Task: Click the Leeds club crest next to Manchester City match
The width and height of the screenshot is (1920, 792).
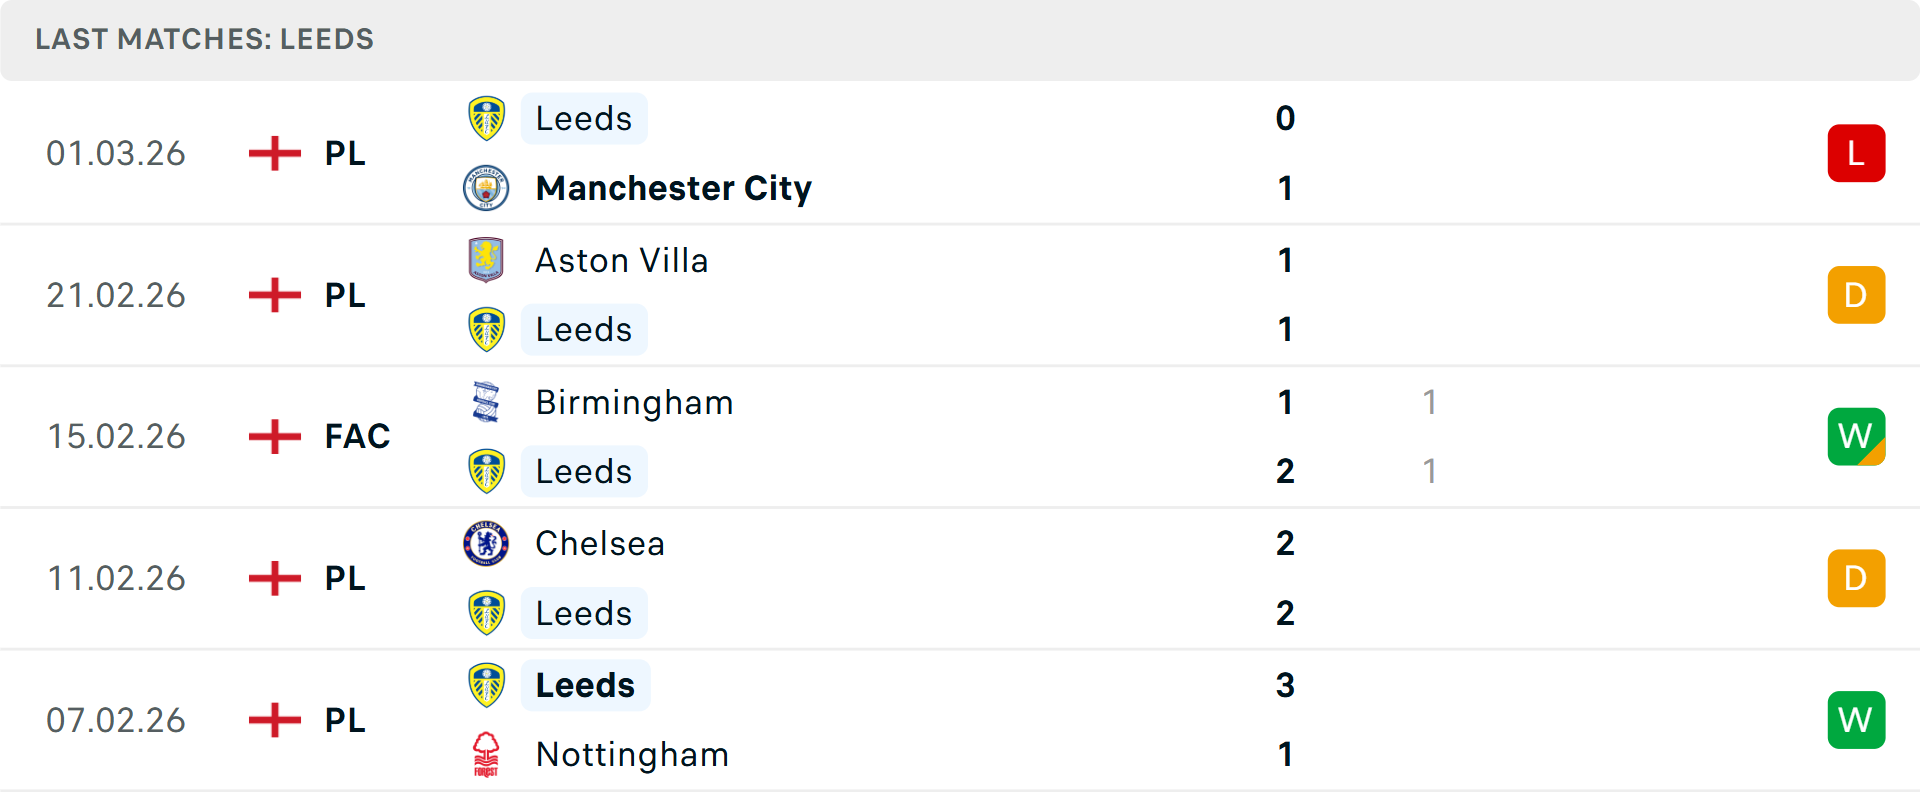Action: pyautogui.click(x=486, y=118)
